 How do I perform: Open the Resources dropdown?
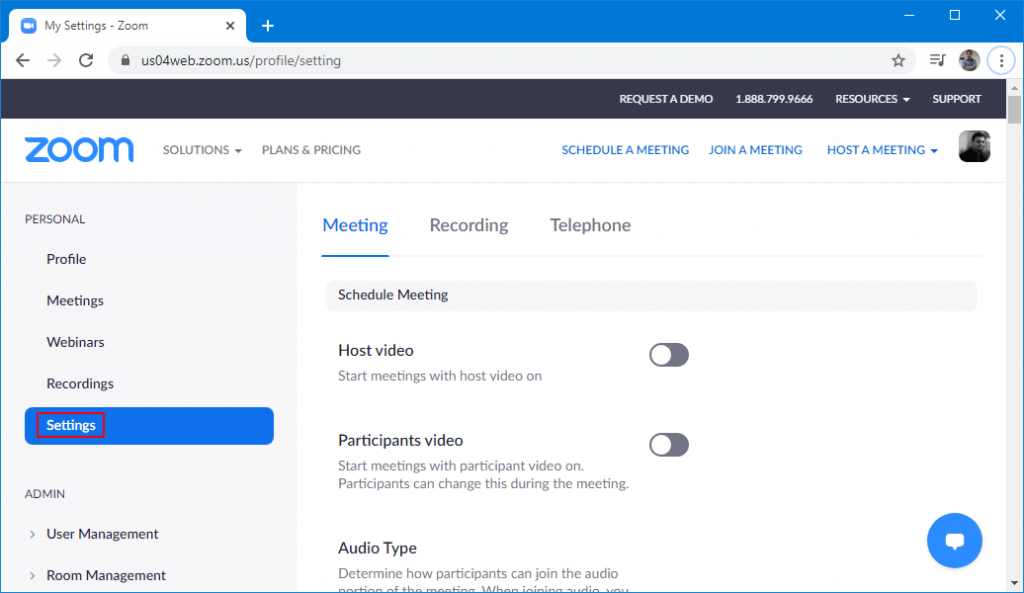click(871, 98)
